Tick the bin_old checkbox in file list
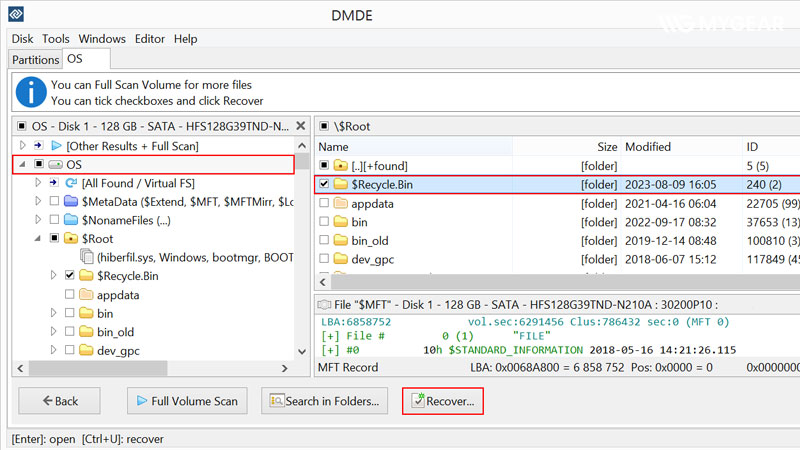800x450 pixels. (324, 240)
